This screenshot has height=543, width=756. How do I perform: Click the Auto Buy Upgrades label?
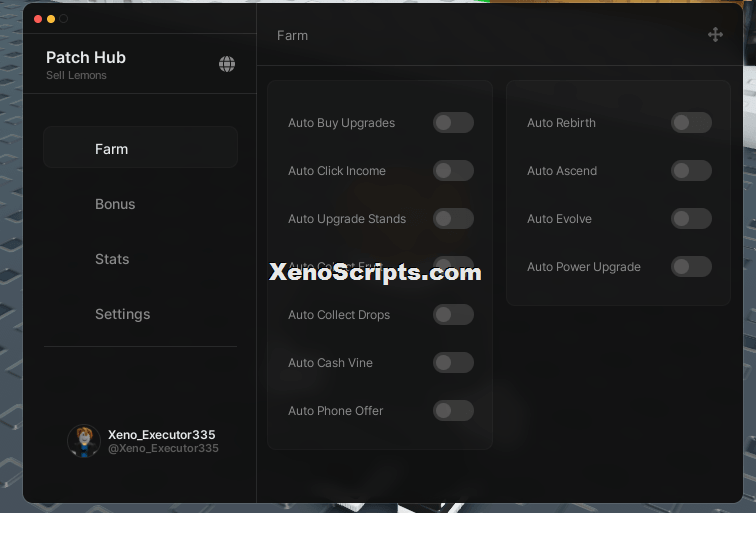tap(341, 123)
